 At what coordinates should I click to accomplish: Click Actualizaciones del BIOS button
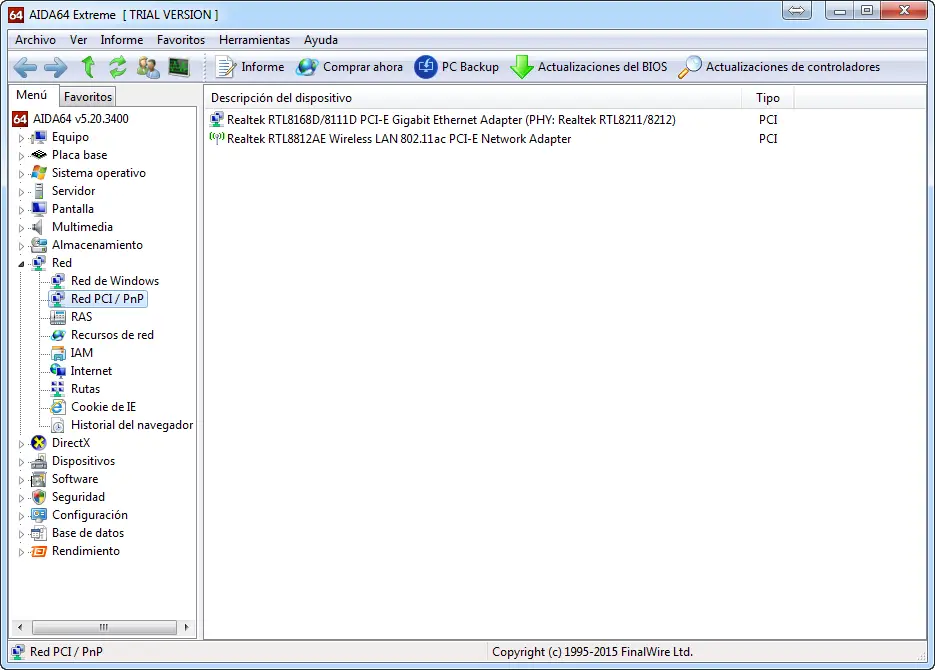[x=589, y=67]
